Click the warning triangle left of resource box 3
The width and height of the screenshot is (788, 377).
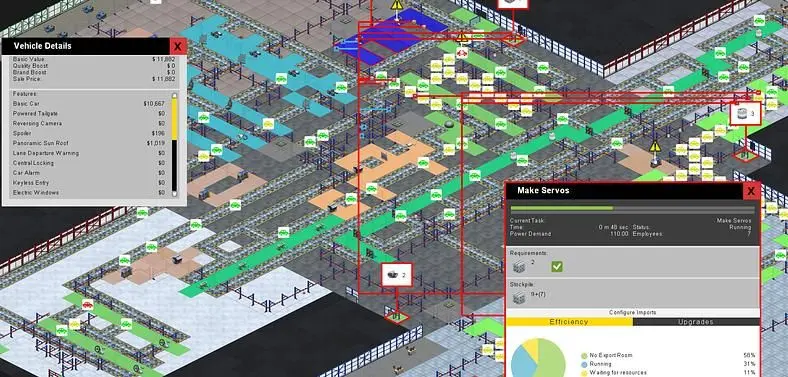[655, 147]
